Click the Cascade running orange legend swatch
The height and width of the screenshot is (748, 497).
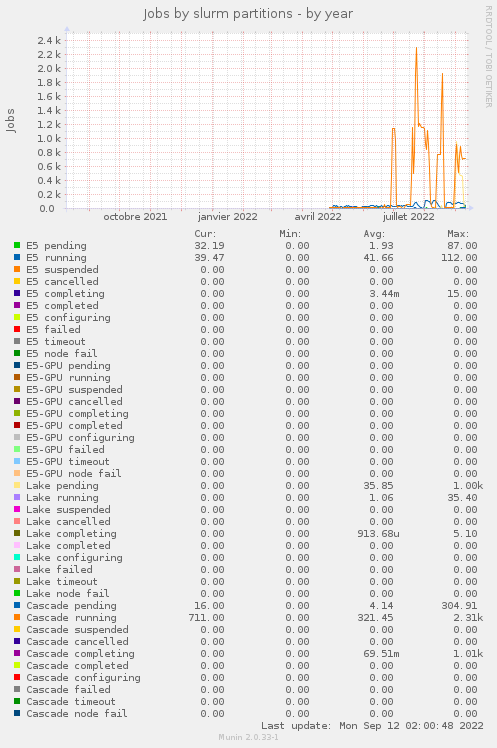(17, 617)
